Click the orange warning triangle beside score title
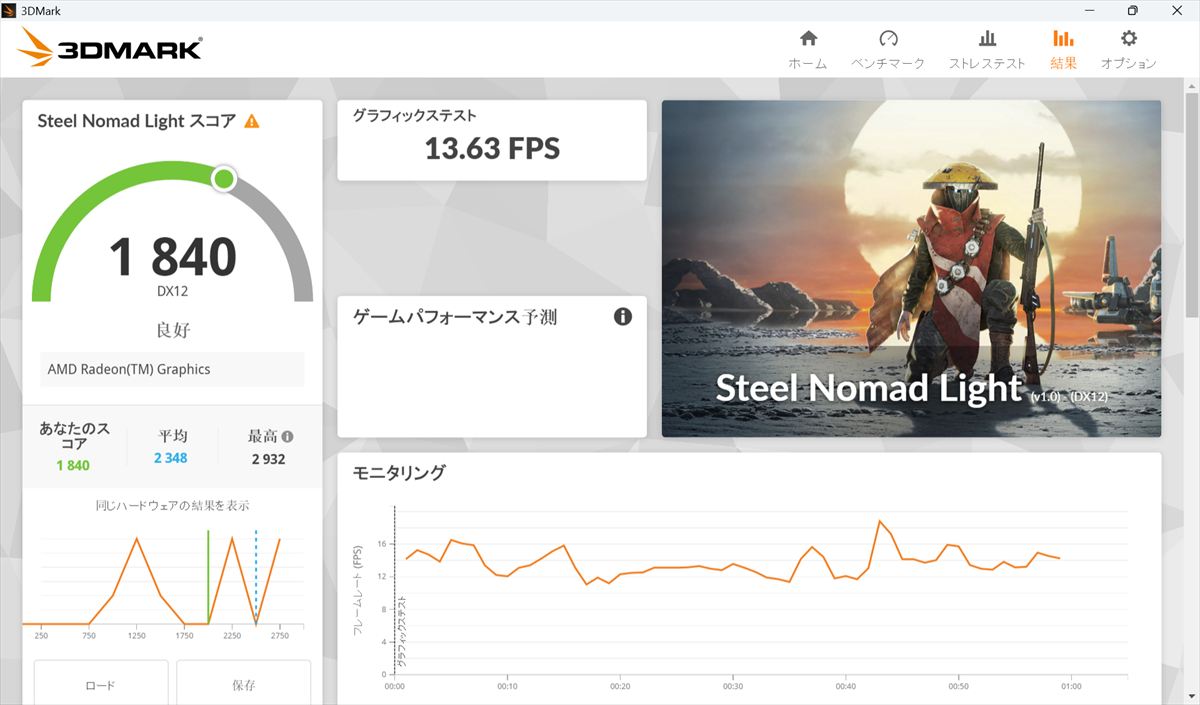Image resolution: width=1200 pixels, height=705 pixels. coord(252,121)
